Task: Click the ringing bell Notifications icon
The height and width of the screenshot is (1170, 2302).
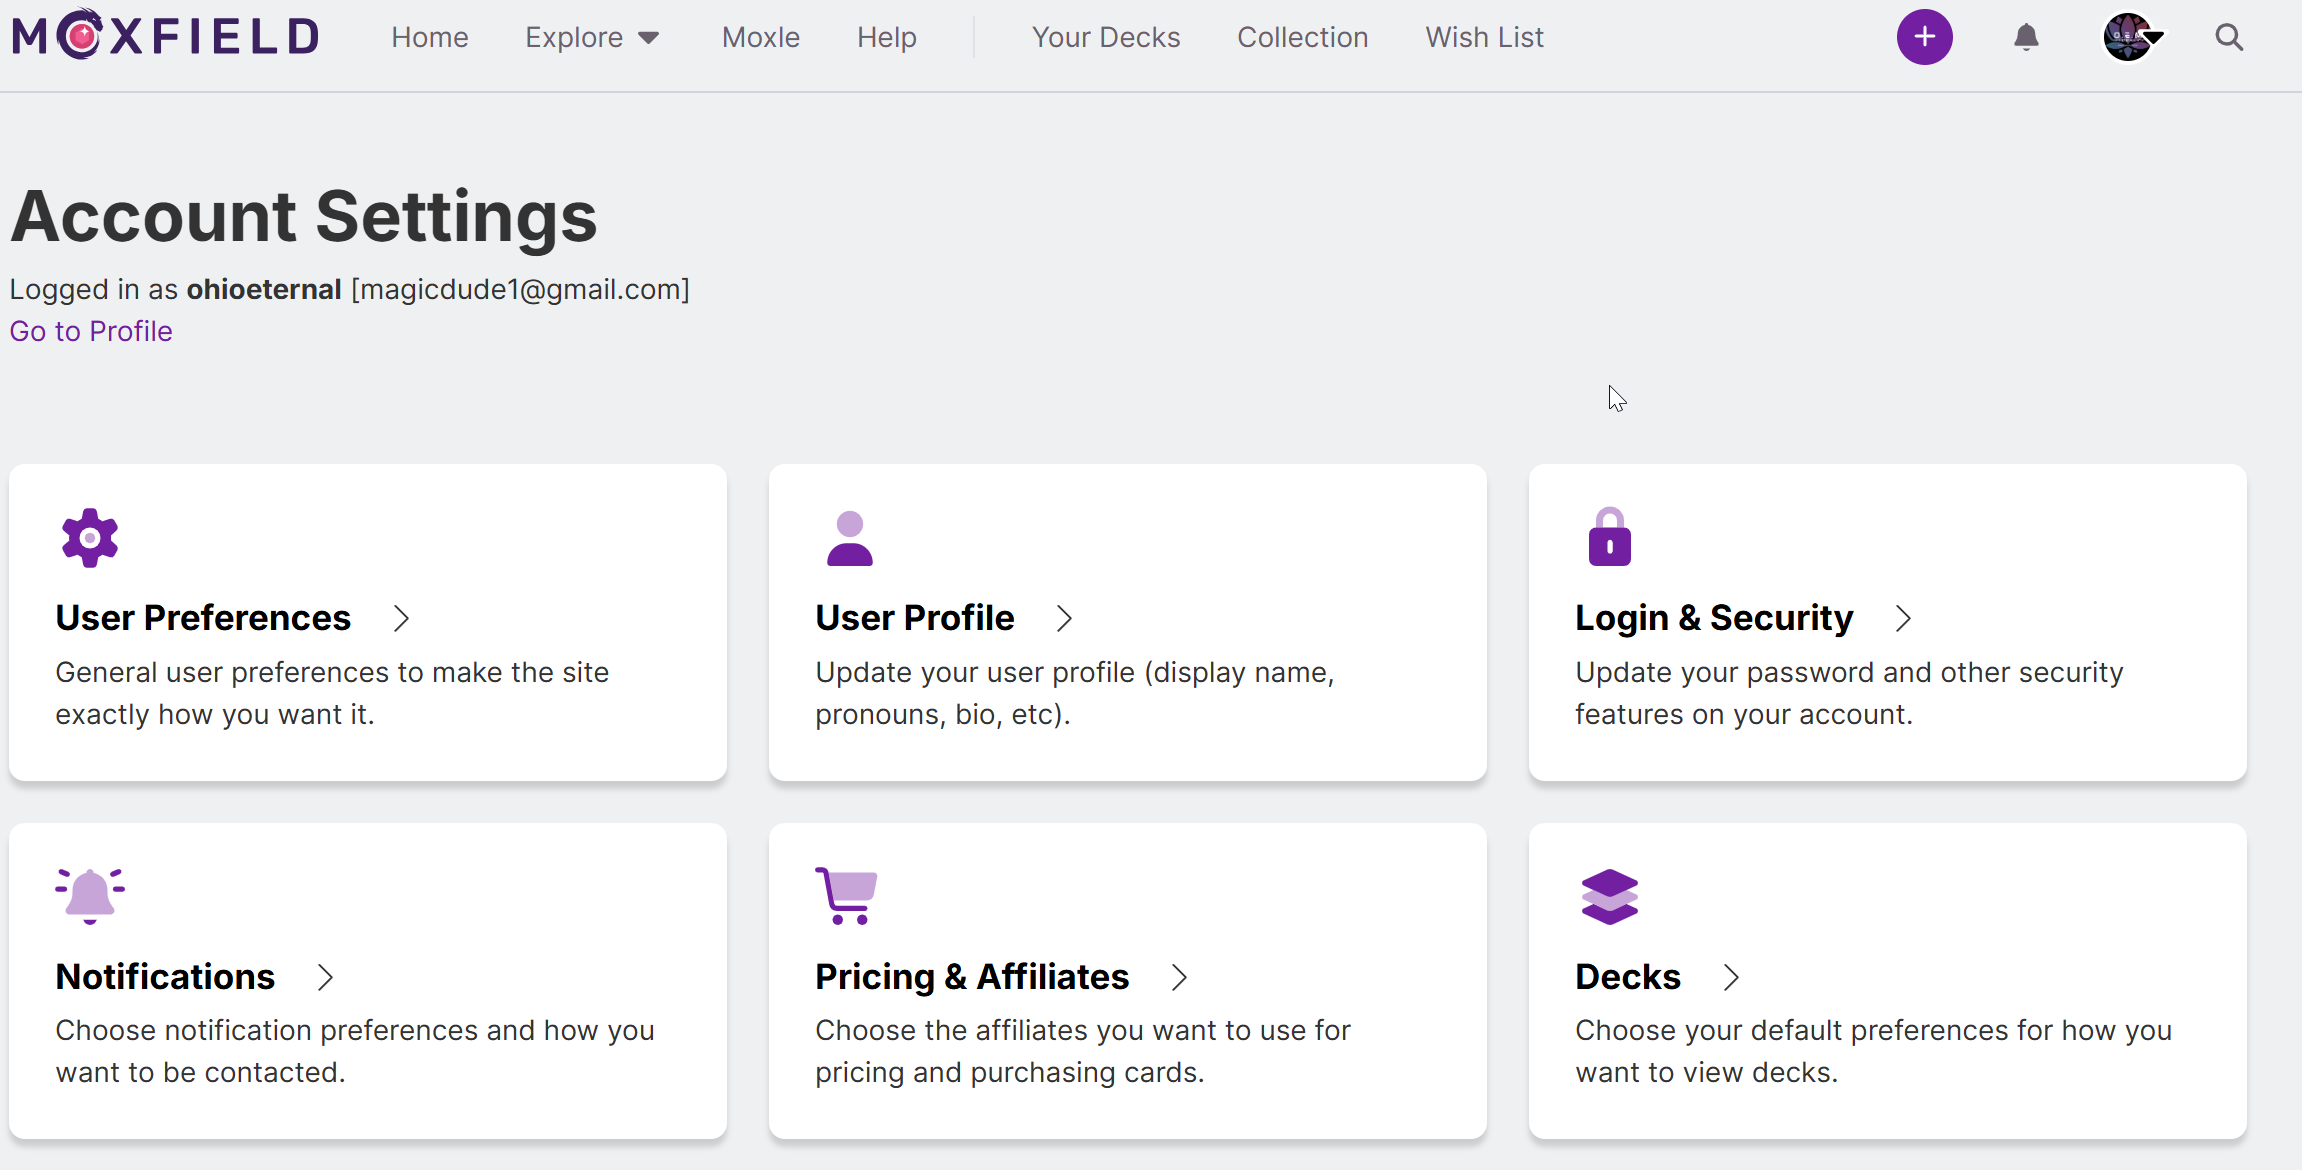Action: tap(90, 896)
